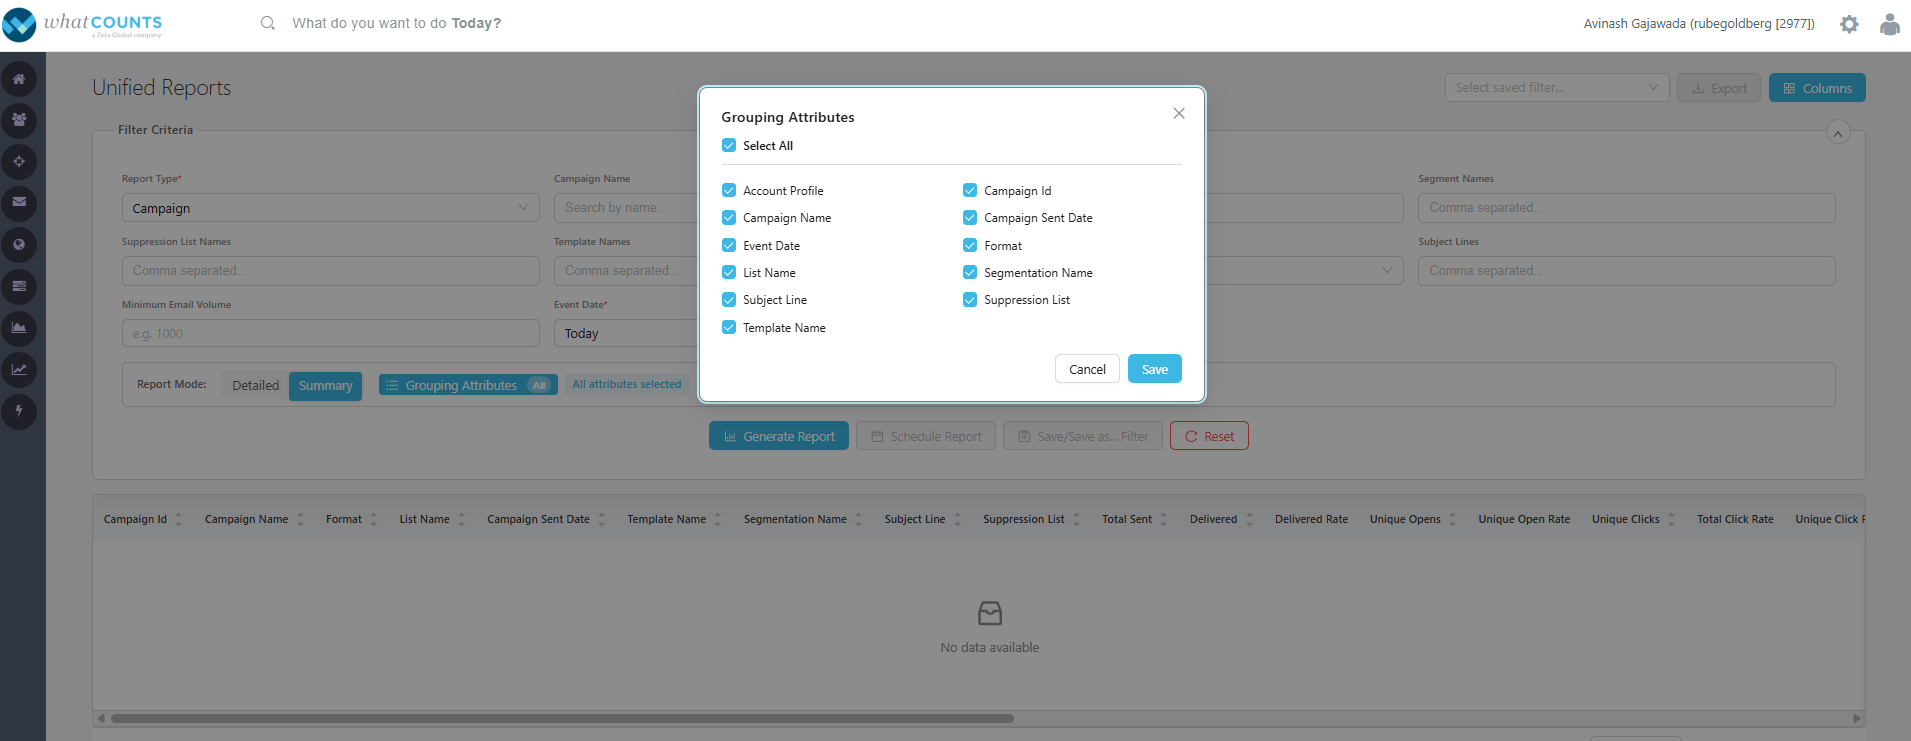Image resolution: width=1911 pixels, height=741 pixels.
Task: Click the Generate Report button
Action: (779, 436)
